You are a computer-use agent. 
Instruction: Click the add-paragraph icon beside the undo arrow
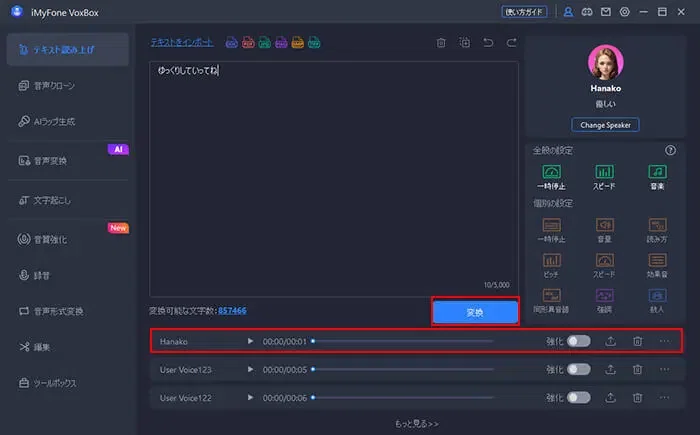pyautogui.click(x=465, y=42)
